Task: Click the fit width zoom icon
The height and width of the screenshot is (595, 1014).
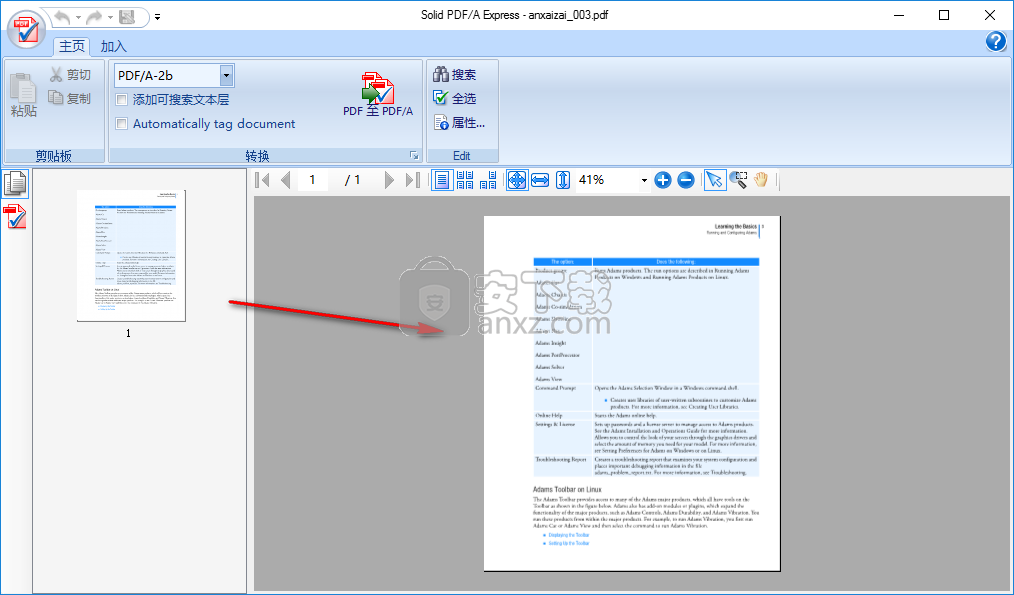Action: tap(540, 180)
